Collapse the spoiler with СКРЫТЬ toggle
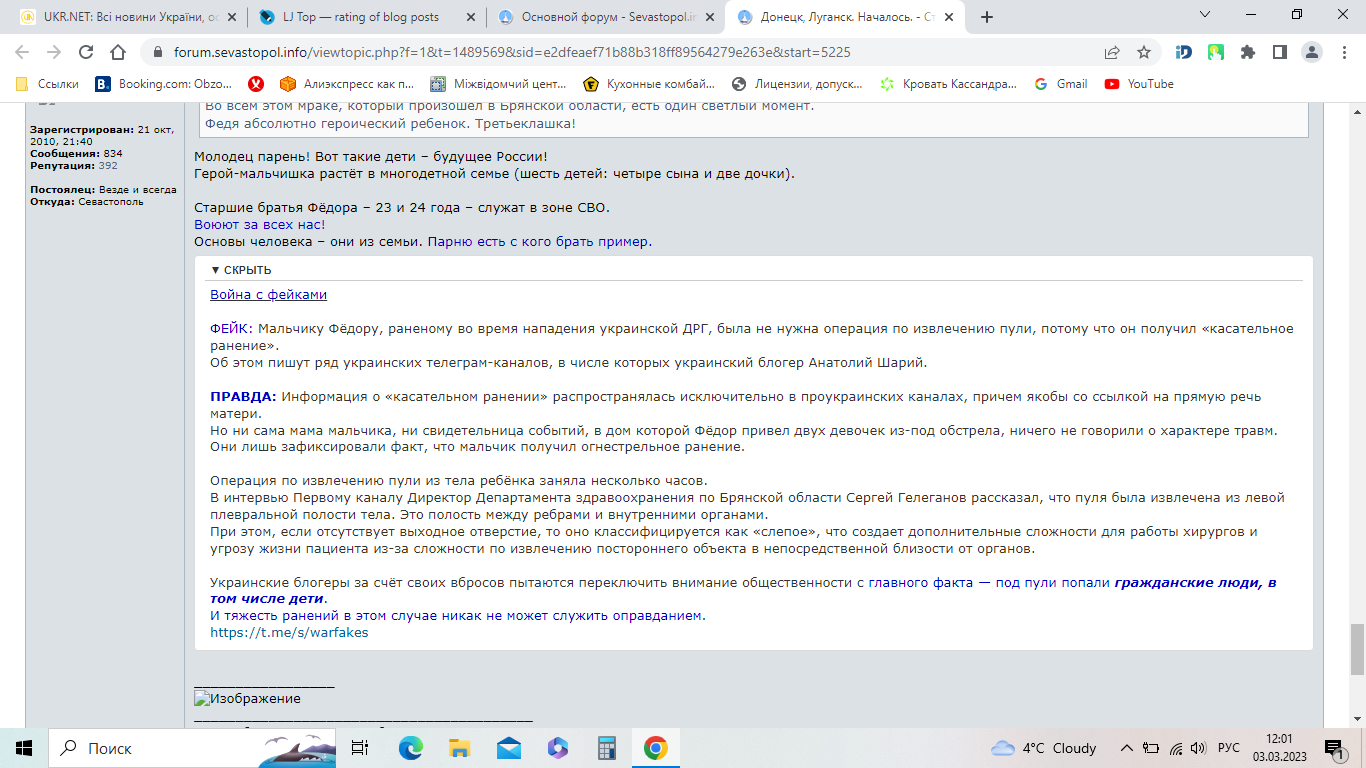Screen dimensions: 1366x768 click(241, 270)
